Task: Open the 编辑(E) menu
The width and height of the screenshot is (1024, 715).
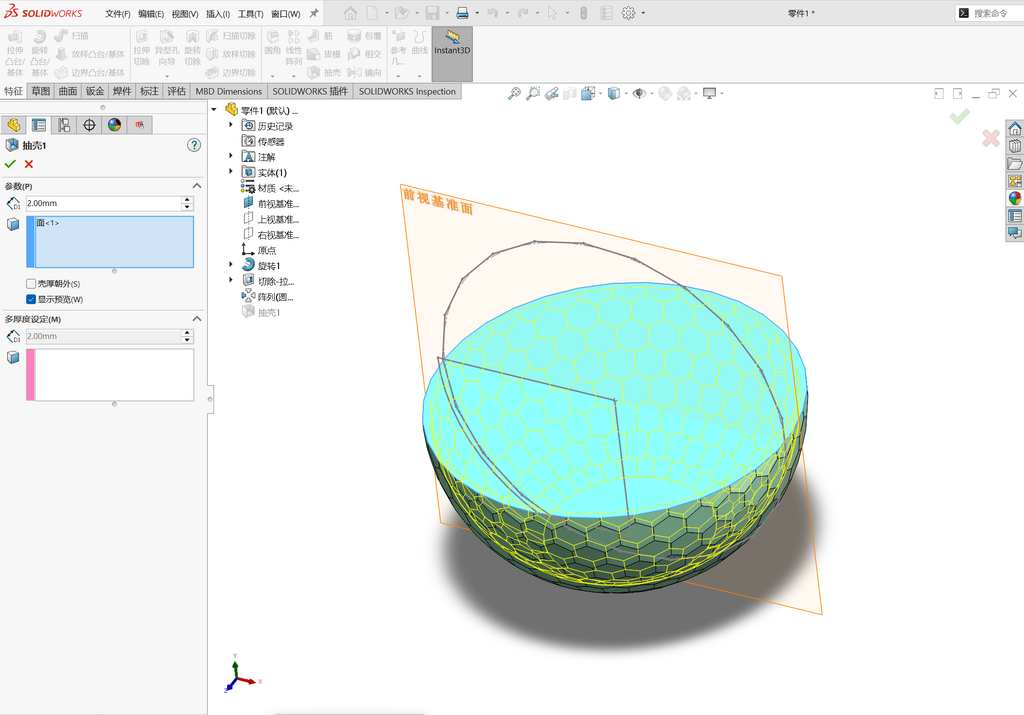Action: [x=151, y=14]
